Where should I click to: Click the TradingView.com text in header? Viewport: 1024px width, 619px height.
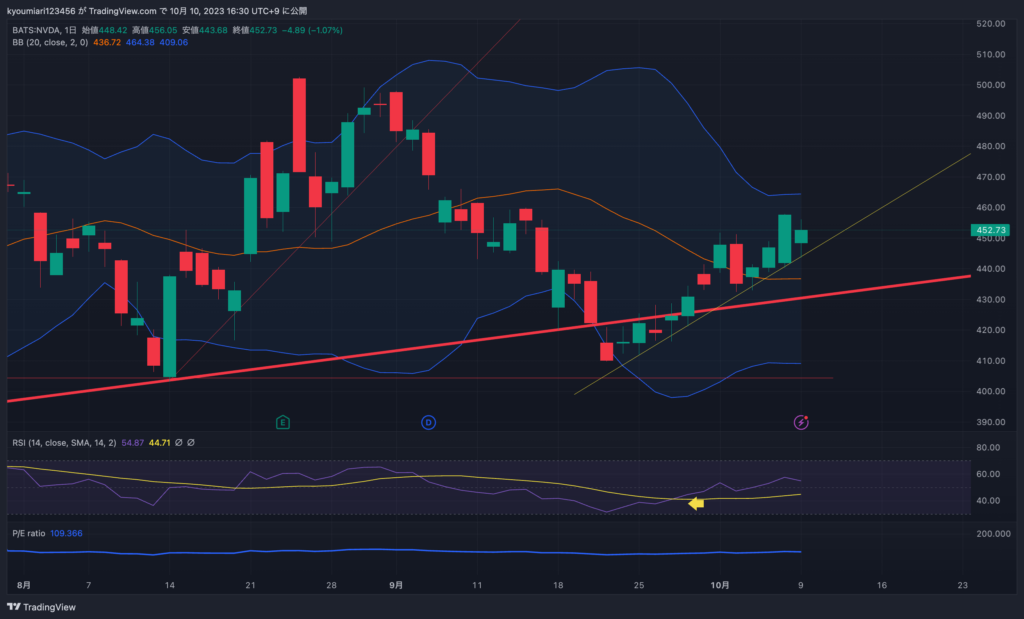coord(122,11)
